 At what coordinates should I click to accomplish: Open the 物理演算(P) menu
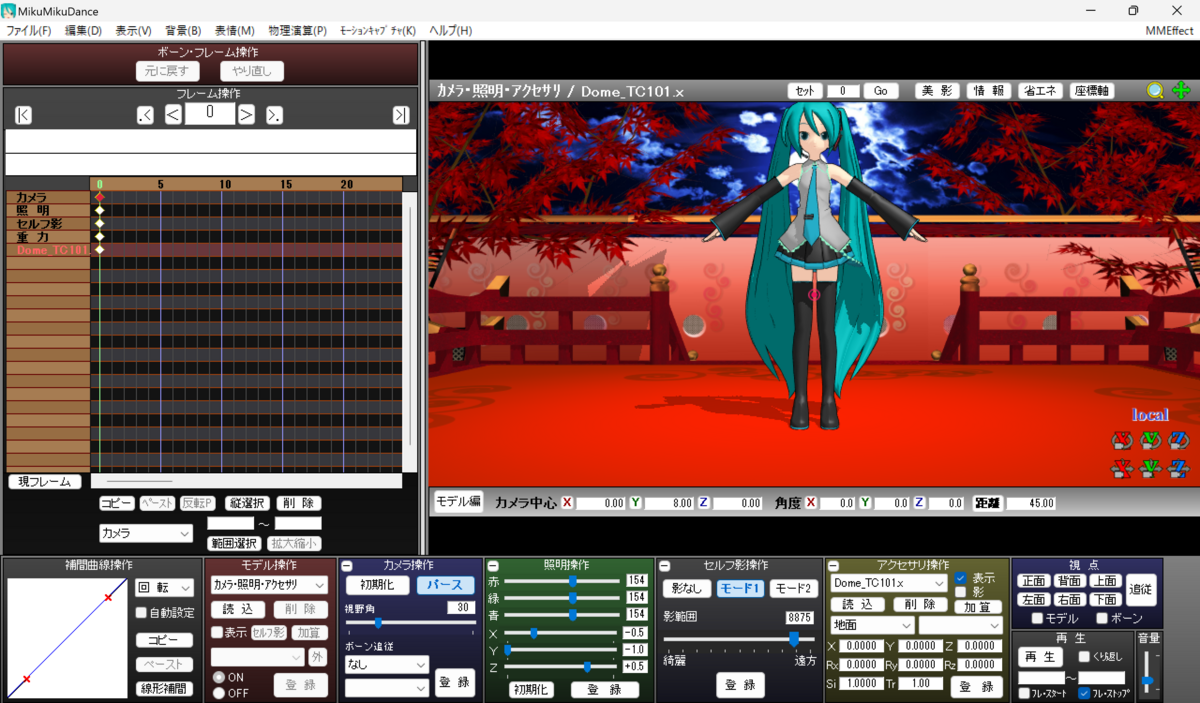pos(298,31)
